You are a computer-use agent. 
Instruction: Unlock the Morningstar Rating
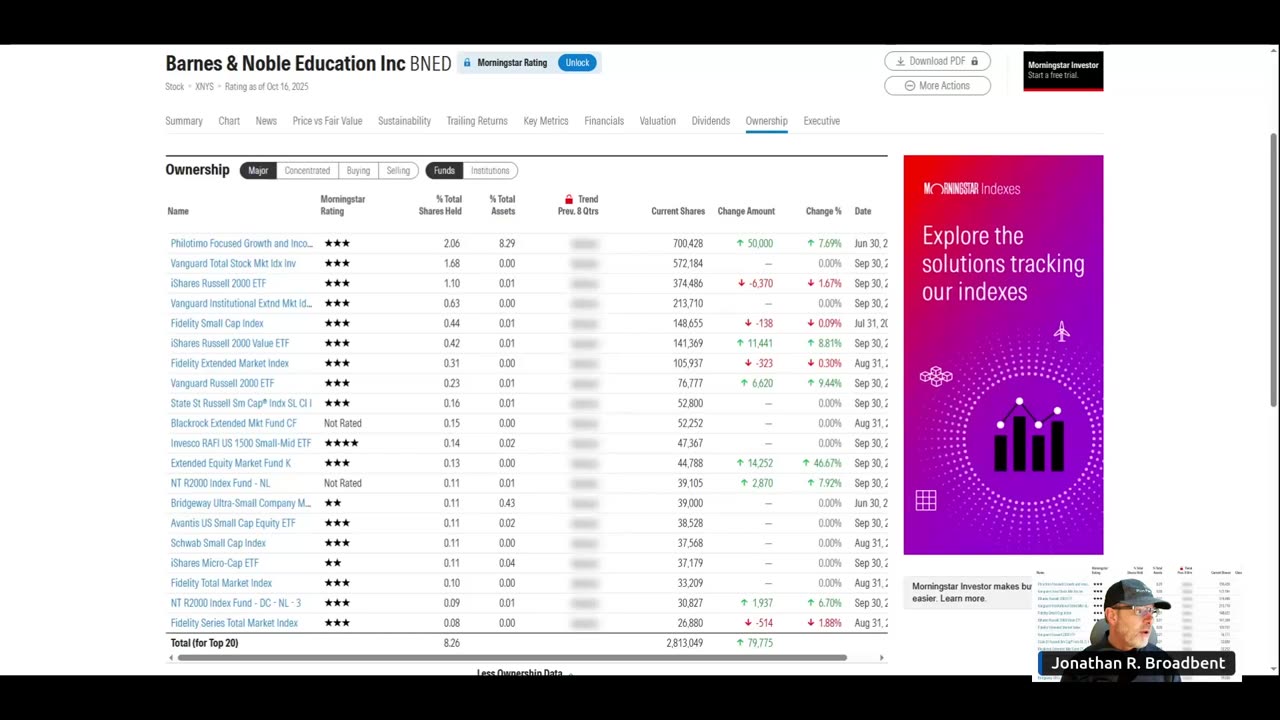pyautogui.click(x=577, y=62)
